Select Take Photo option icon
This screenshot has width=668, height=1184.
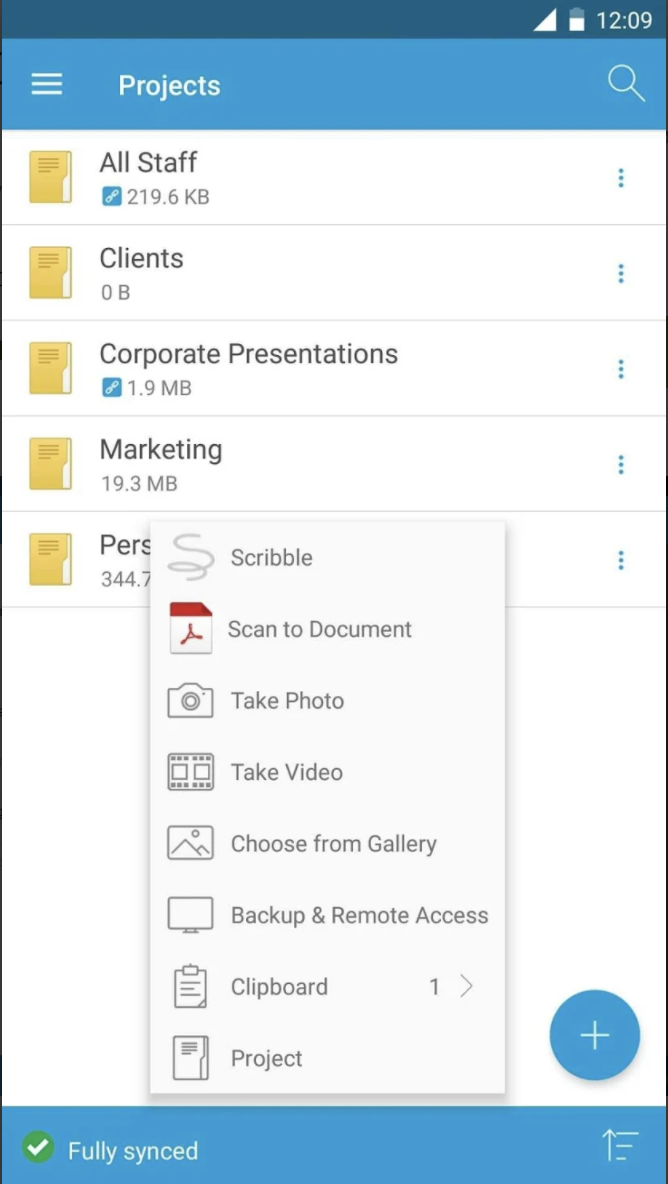tap(190, 700)
